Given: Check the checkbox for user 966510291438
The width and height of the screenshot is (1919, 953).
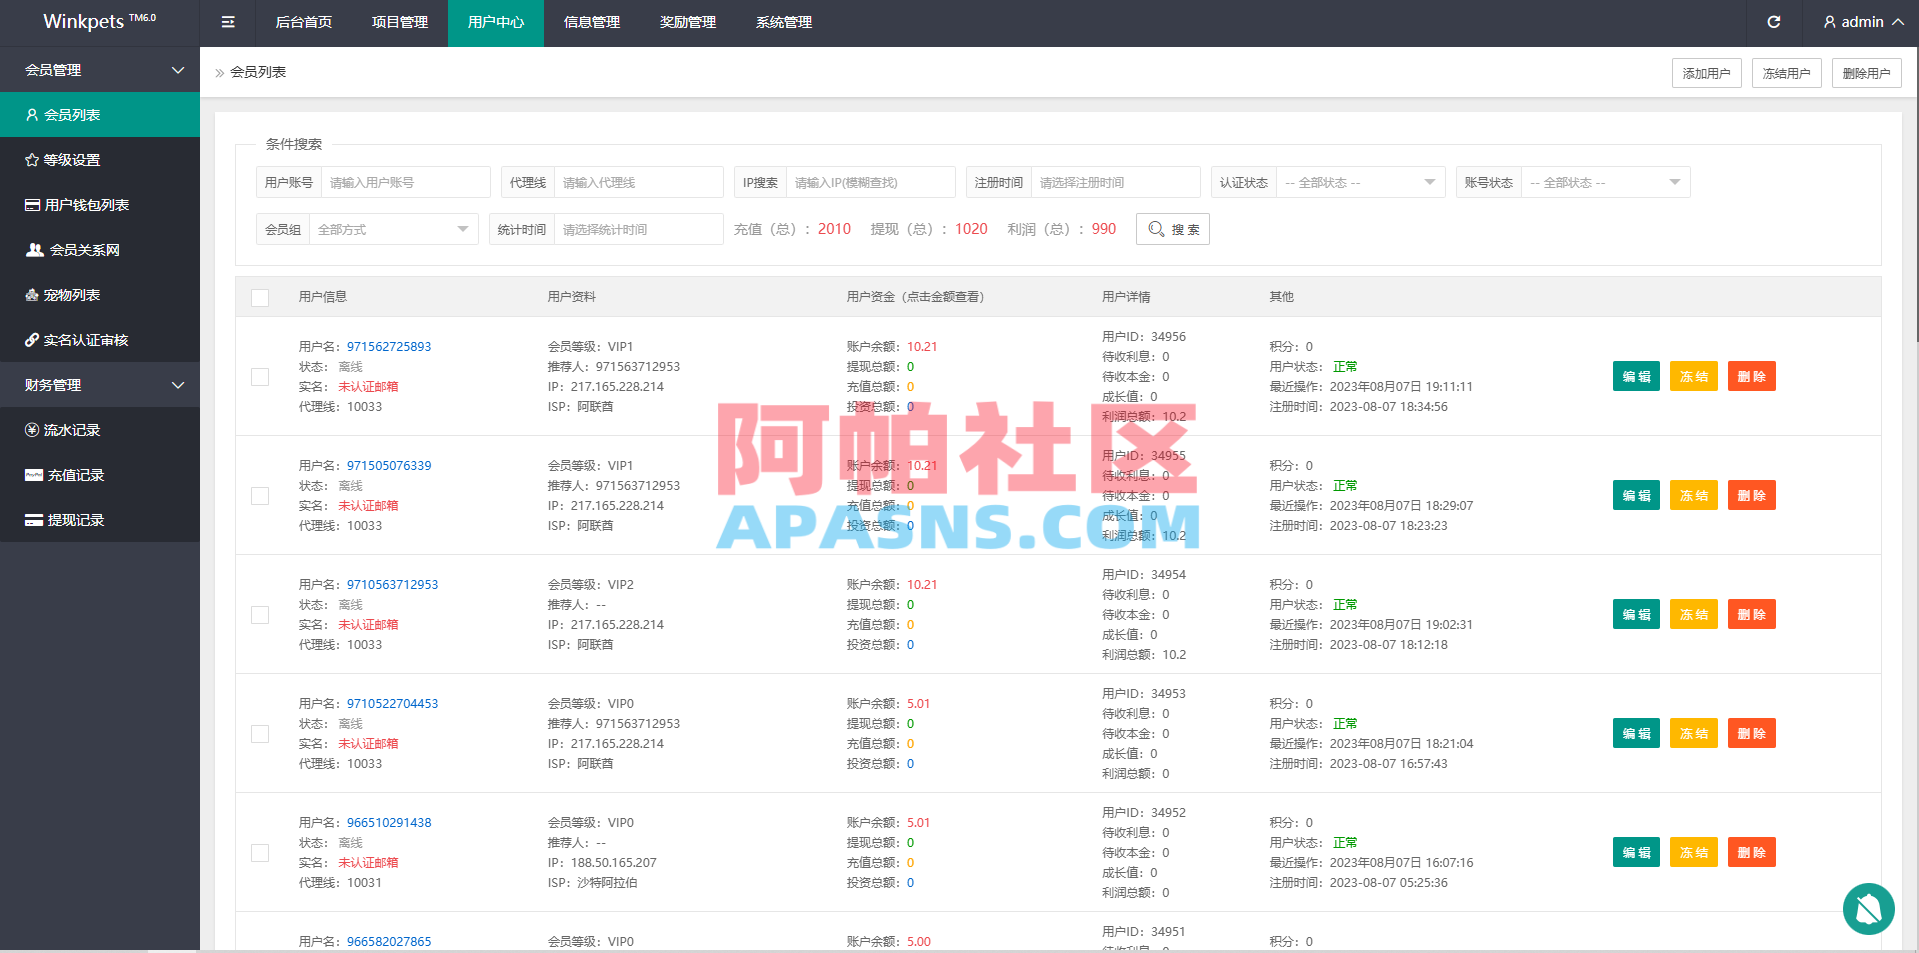Looking at the screenshot, I should (x=260, y=852).
